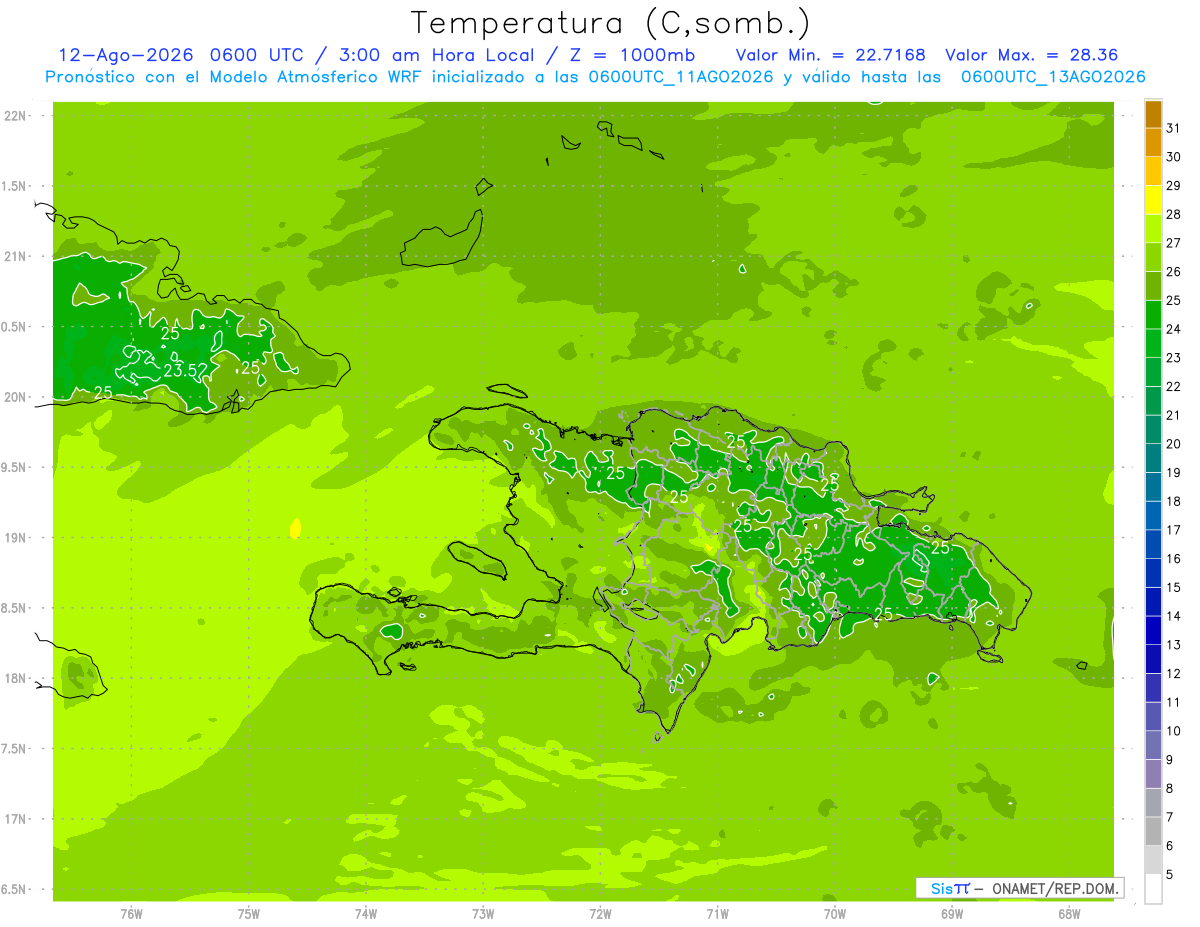Pick the gray legend segment between 6 and 7
Viewport: 1200px width, 927px height.
[x=1153, y=832]
